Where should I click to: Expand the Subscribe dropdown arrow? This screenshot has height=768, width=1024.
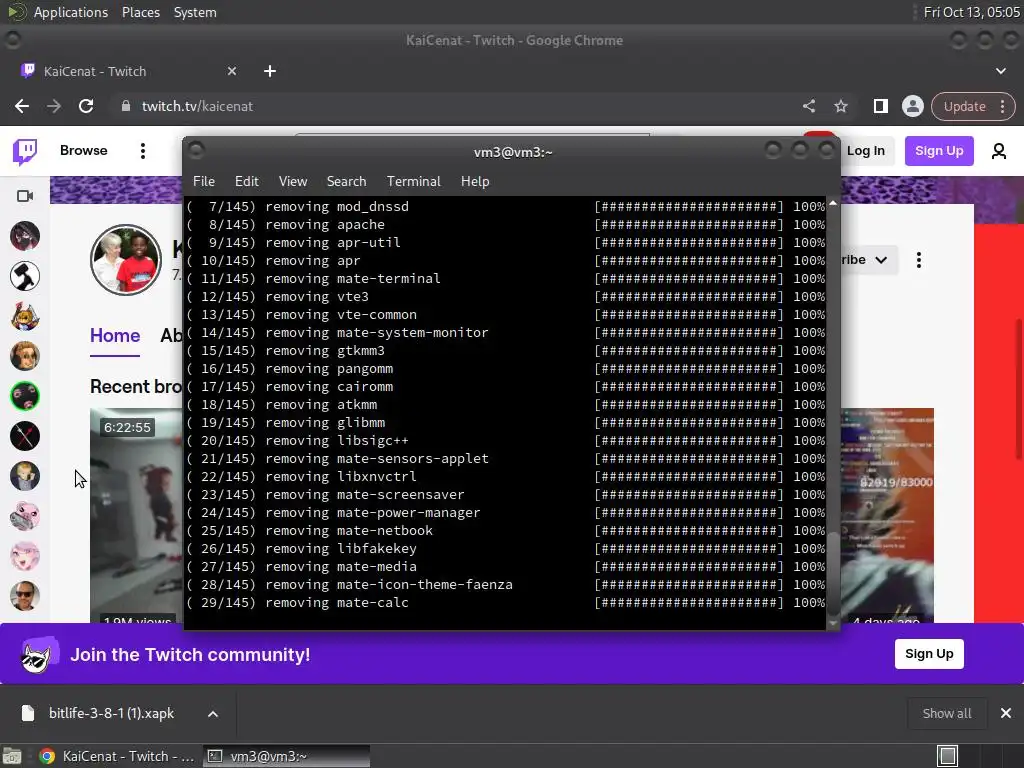(x=881, y=260)
